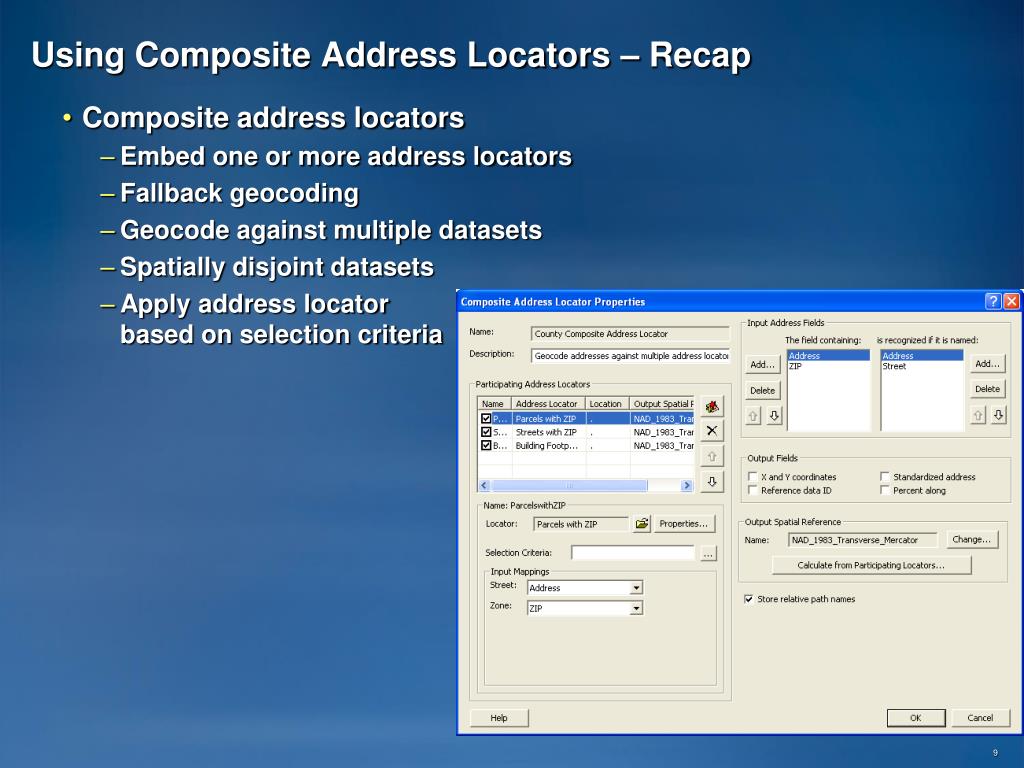
Task: Click the add address locator icon
Action: coord(711,406)
